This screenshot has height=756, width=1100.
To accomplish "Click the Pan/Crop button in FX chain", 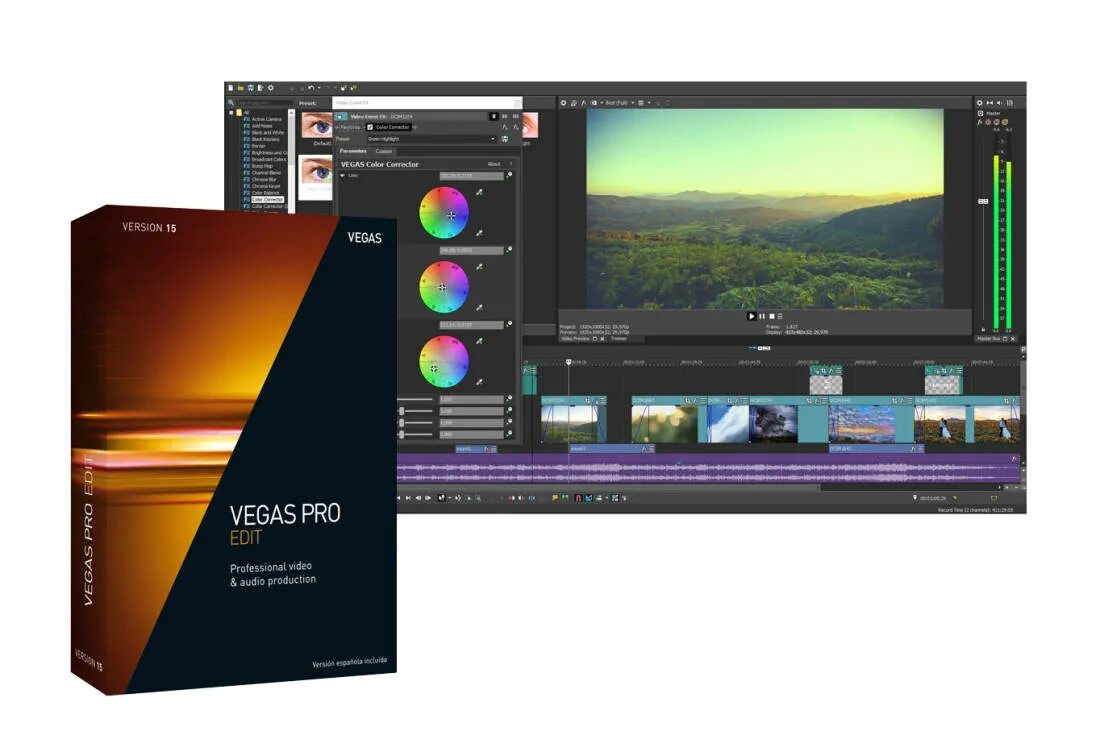I will (x=350, y=128).
